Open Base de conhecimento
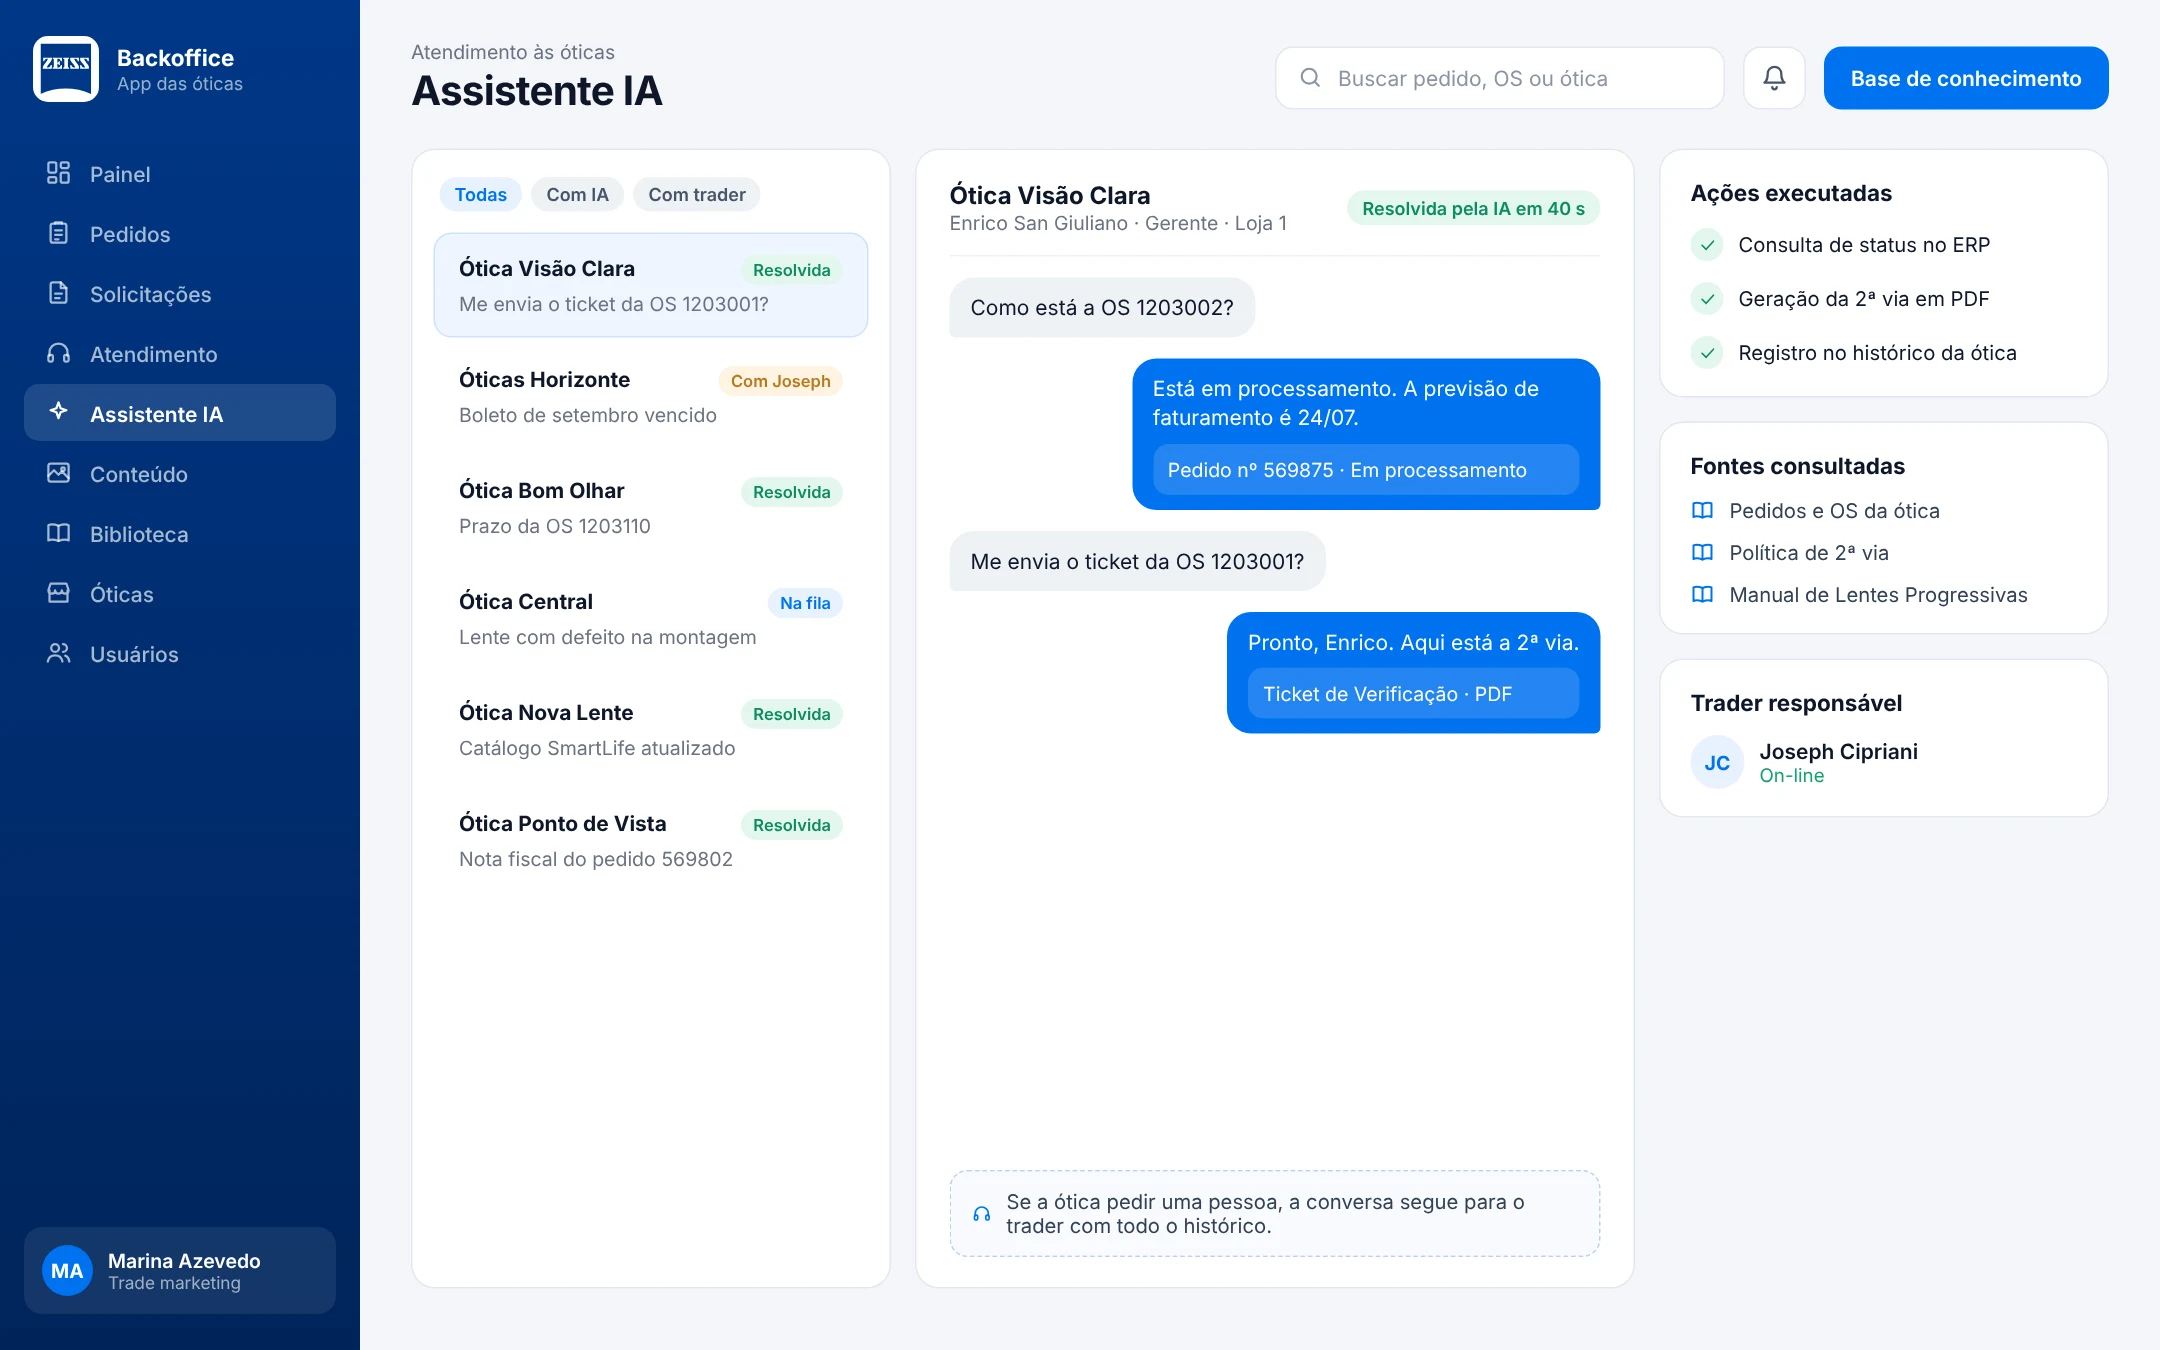This screenshot has height=1350, width=2160. [1966, 78]
